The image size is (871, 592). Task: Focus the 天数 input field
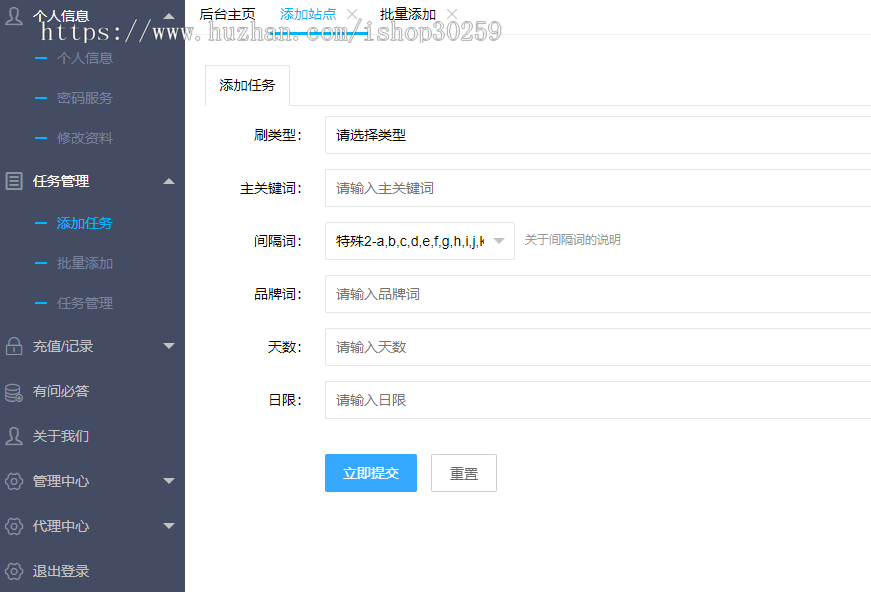598,347
